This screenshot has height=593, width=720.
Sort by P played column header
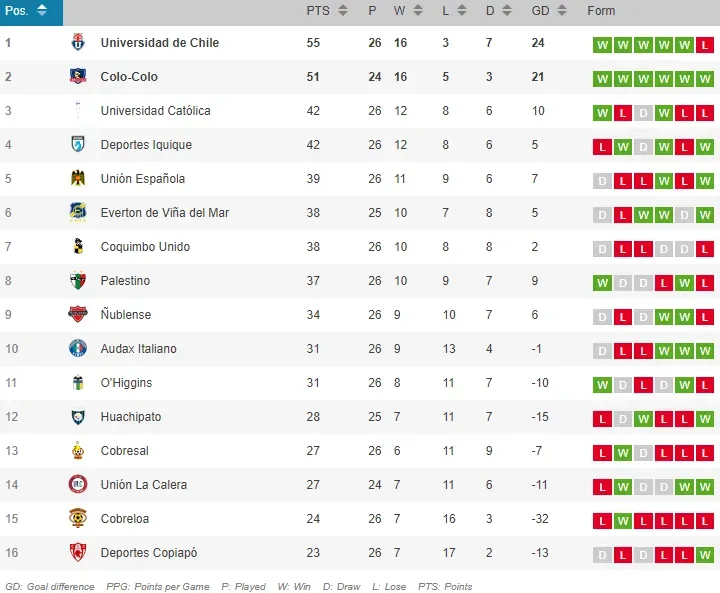(378, 11)
